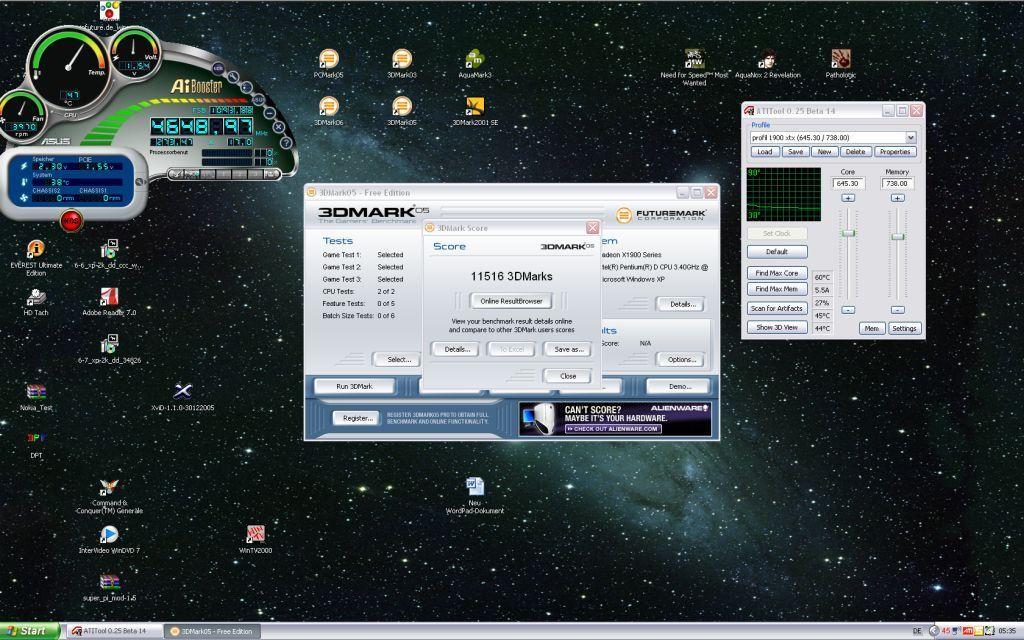The image size is (1024, 640).
Task: Click Online ResultBrowser in 3DMark Score dialog
Action: (x=511, y=301)
